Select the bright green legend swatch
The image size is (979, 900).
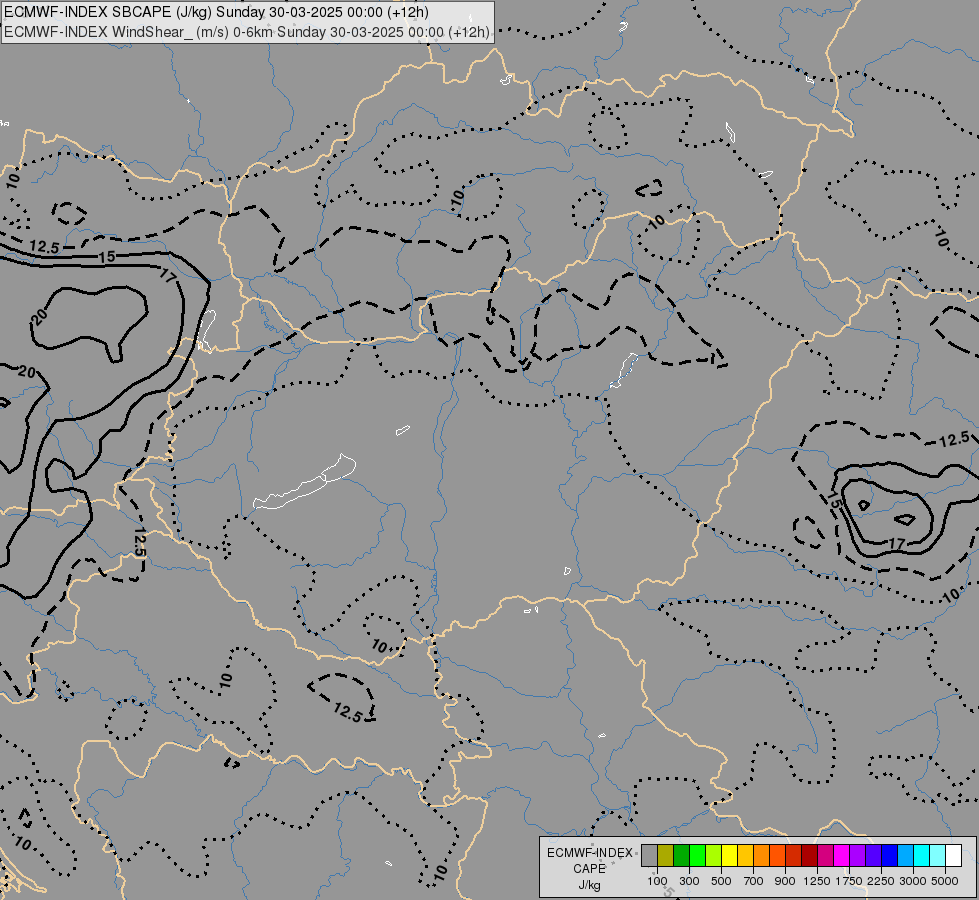(697, 856)
